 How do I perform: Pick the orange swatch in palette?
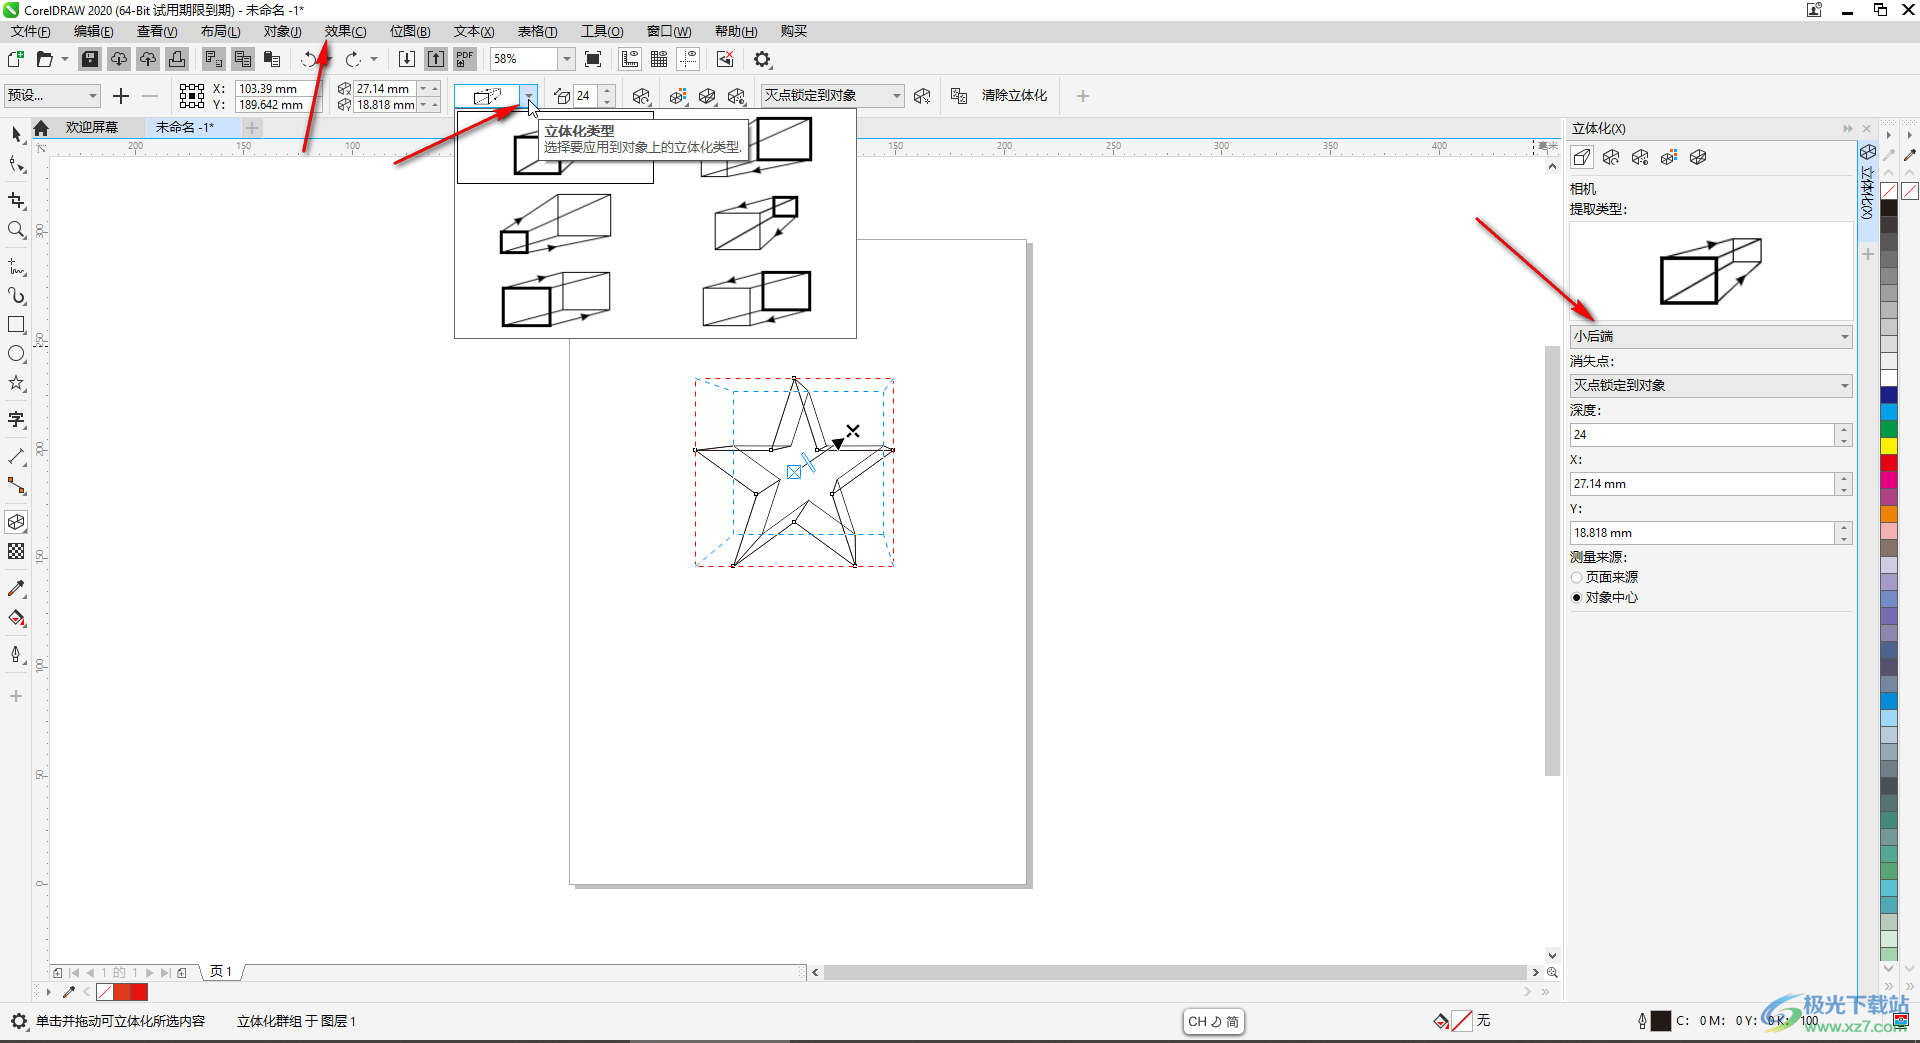(x=1889, y=514)
